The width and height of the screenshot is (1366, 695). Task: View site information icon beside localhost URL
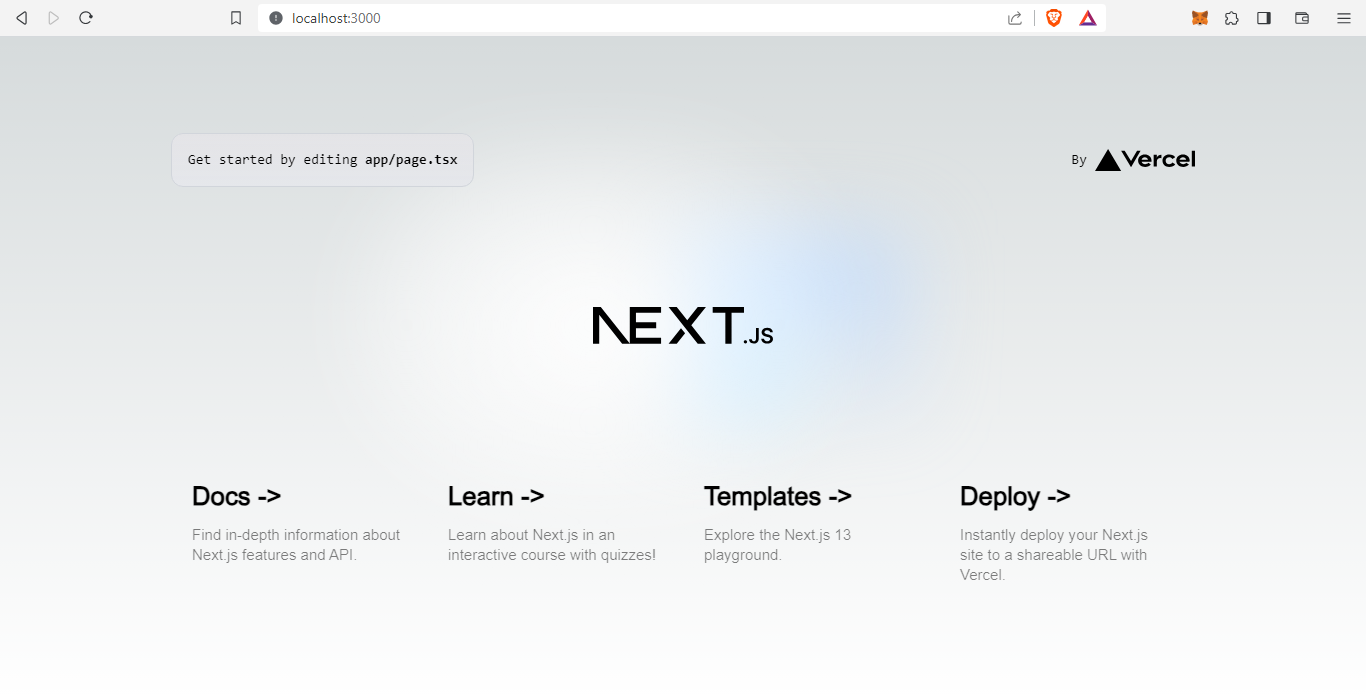tap(276, 18)
